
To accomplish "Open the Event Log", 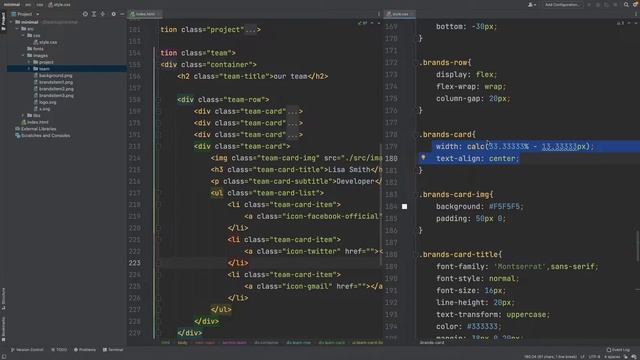I will 618,350.
